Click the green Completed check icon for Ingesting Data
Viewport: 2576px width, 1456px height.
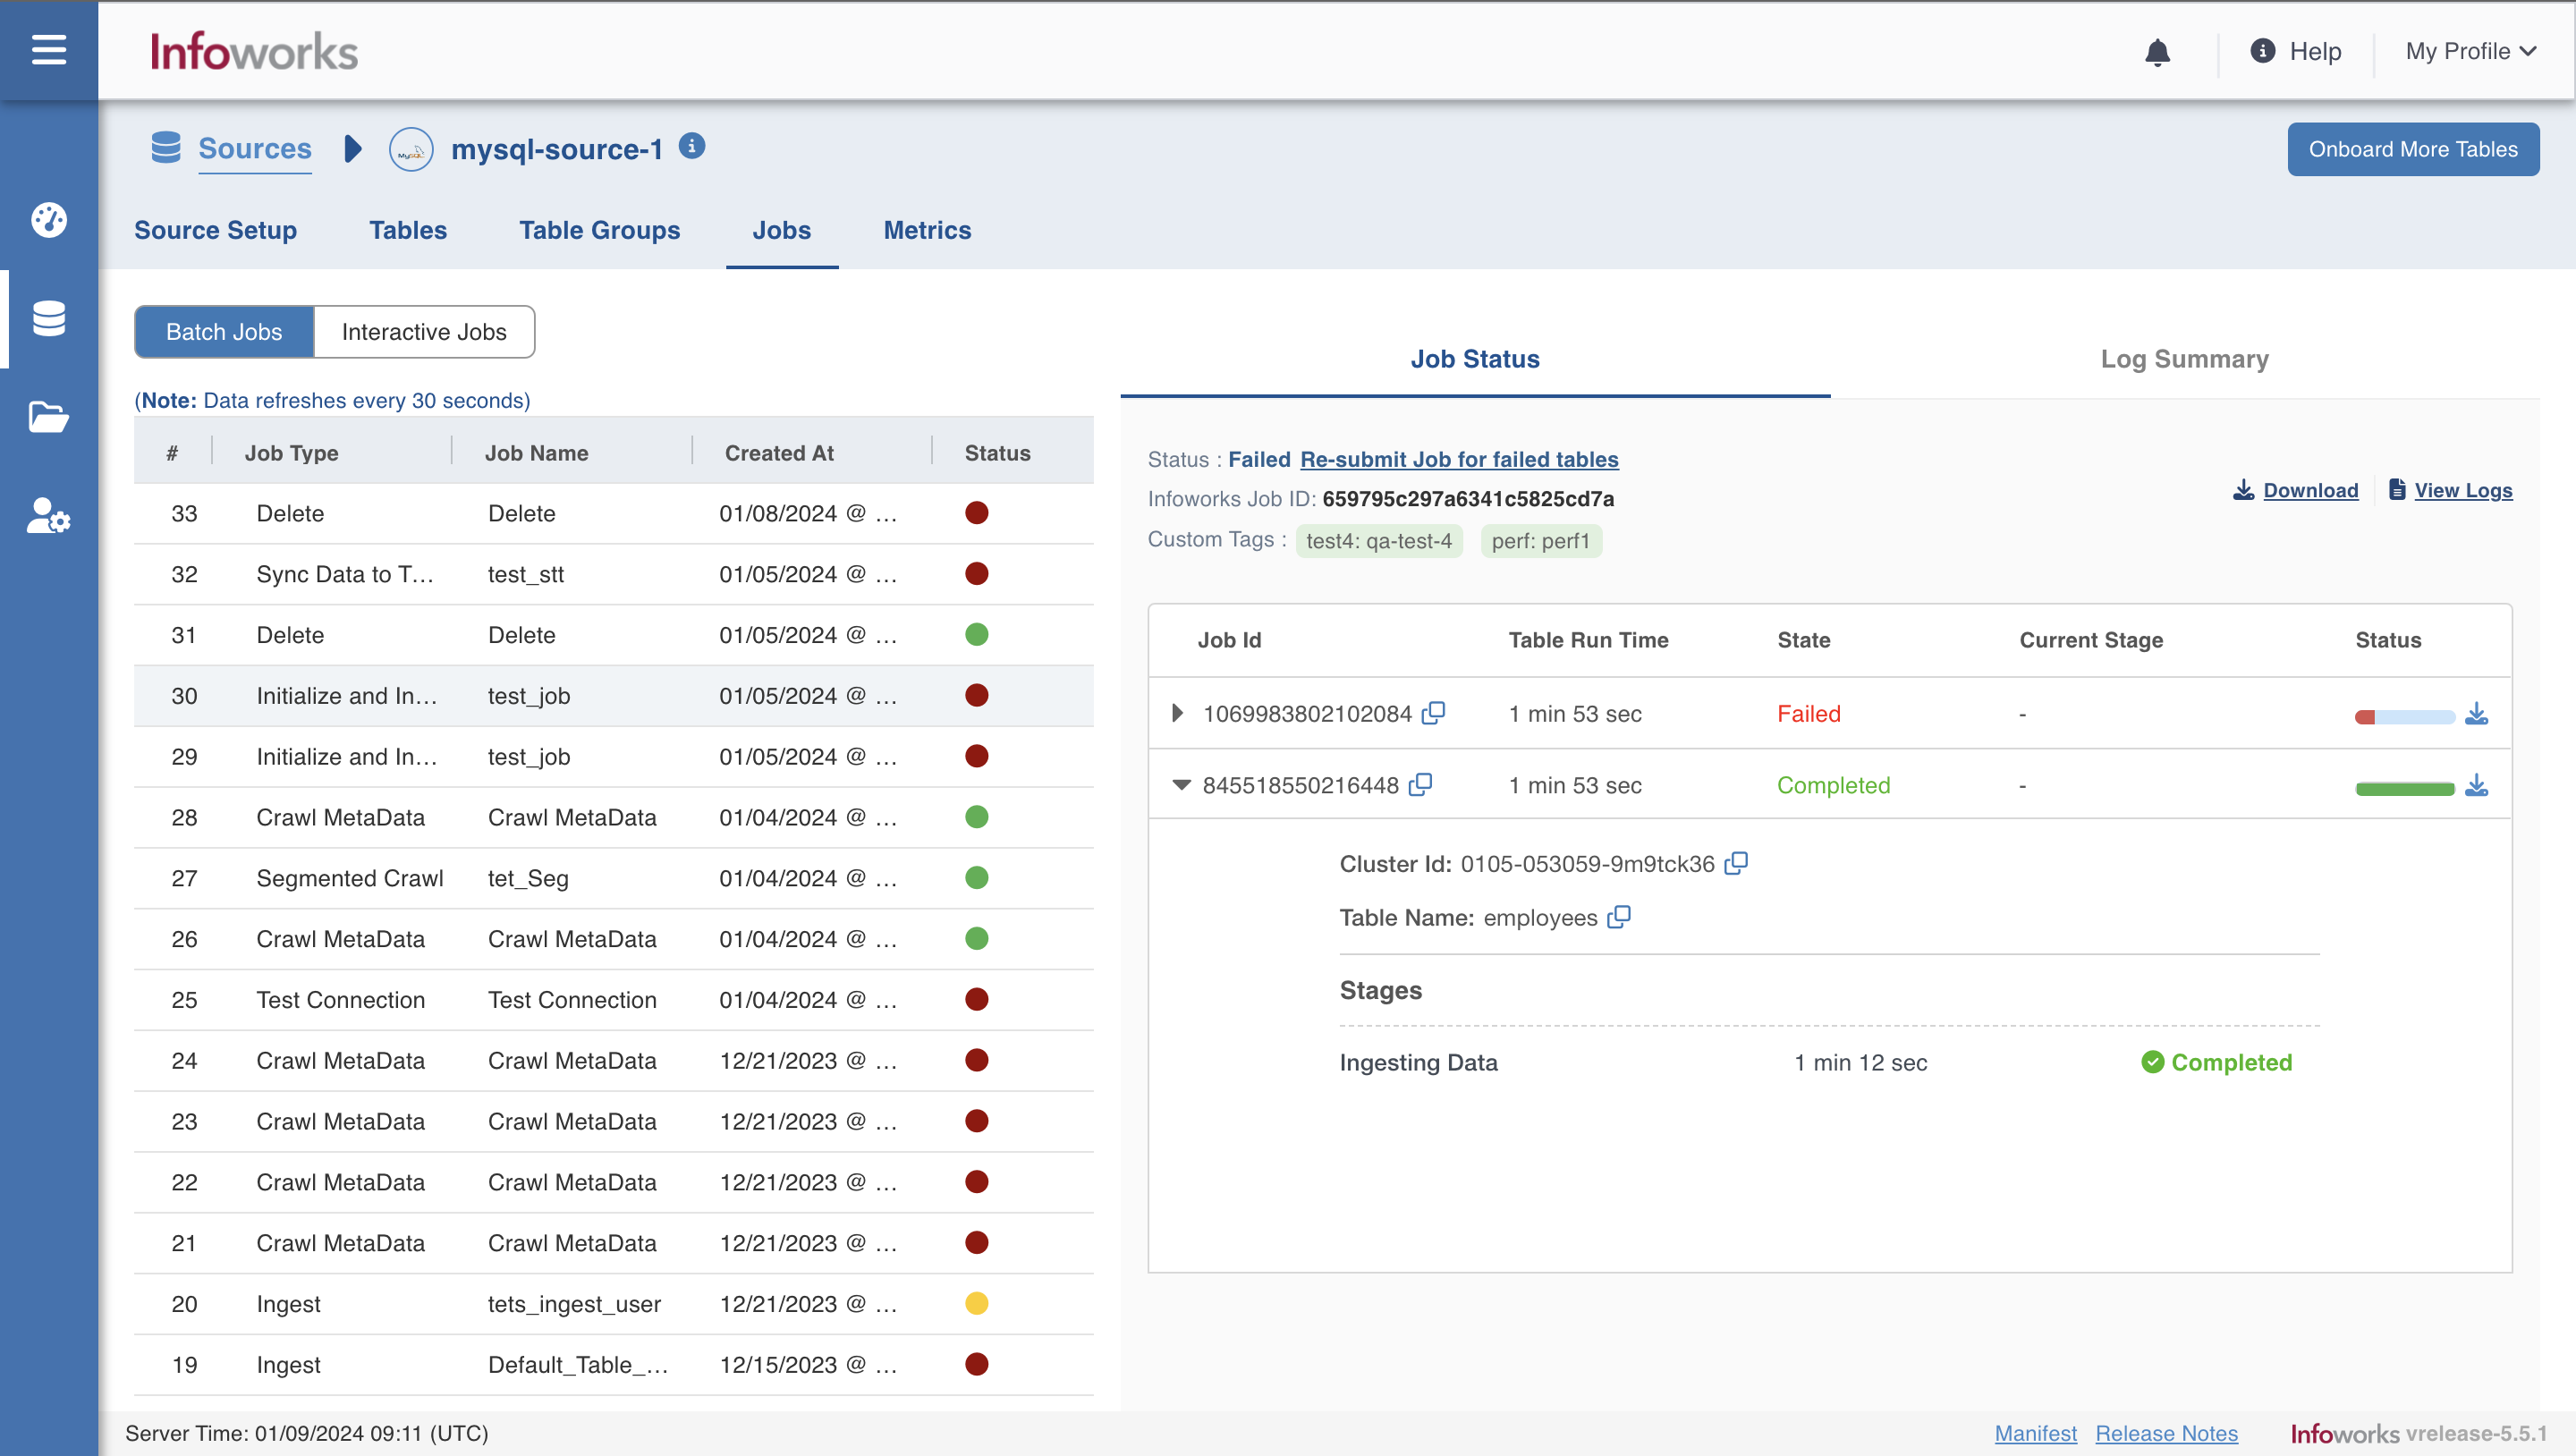[x=2152, y=1062]
